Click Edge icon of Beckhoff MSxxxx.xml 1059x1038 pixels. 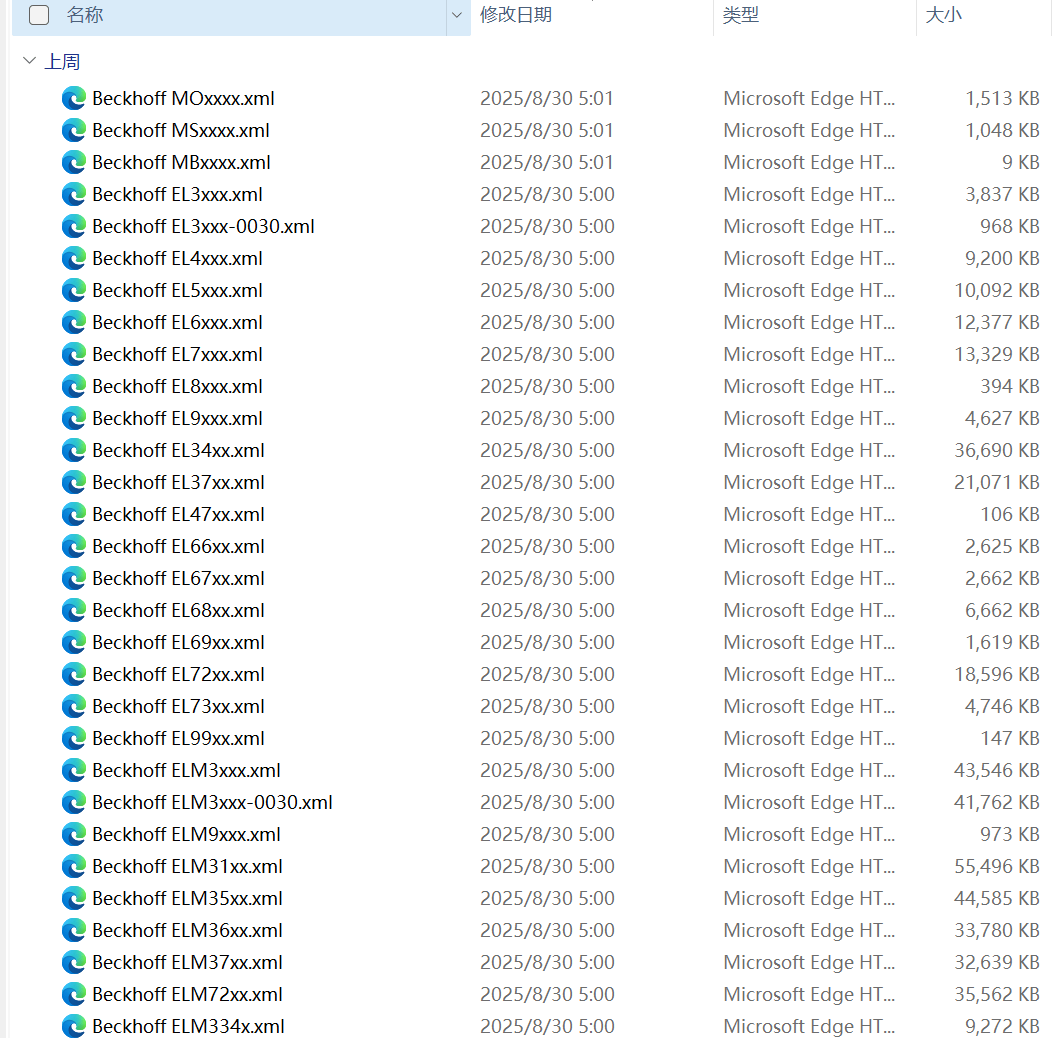74,130
